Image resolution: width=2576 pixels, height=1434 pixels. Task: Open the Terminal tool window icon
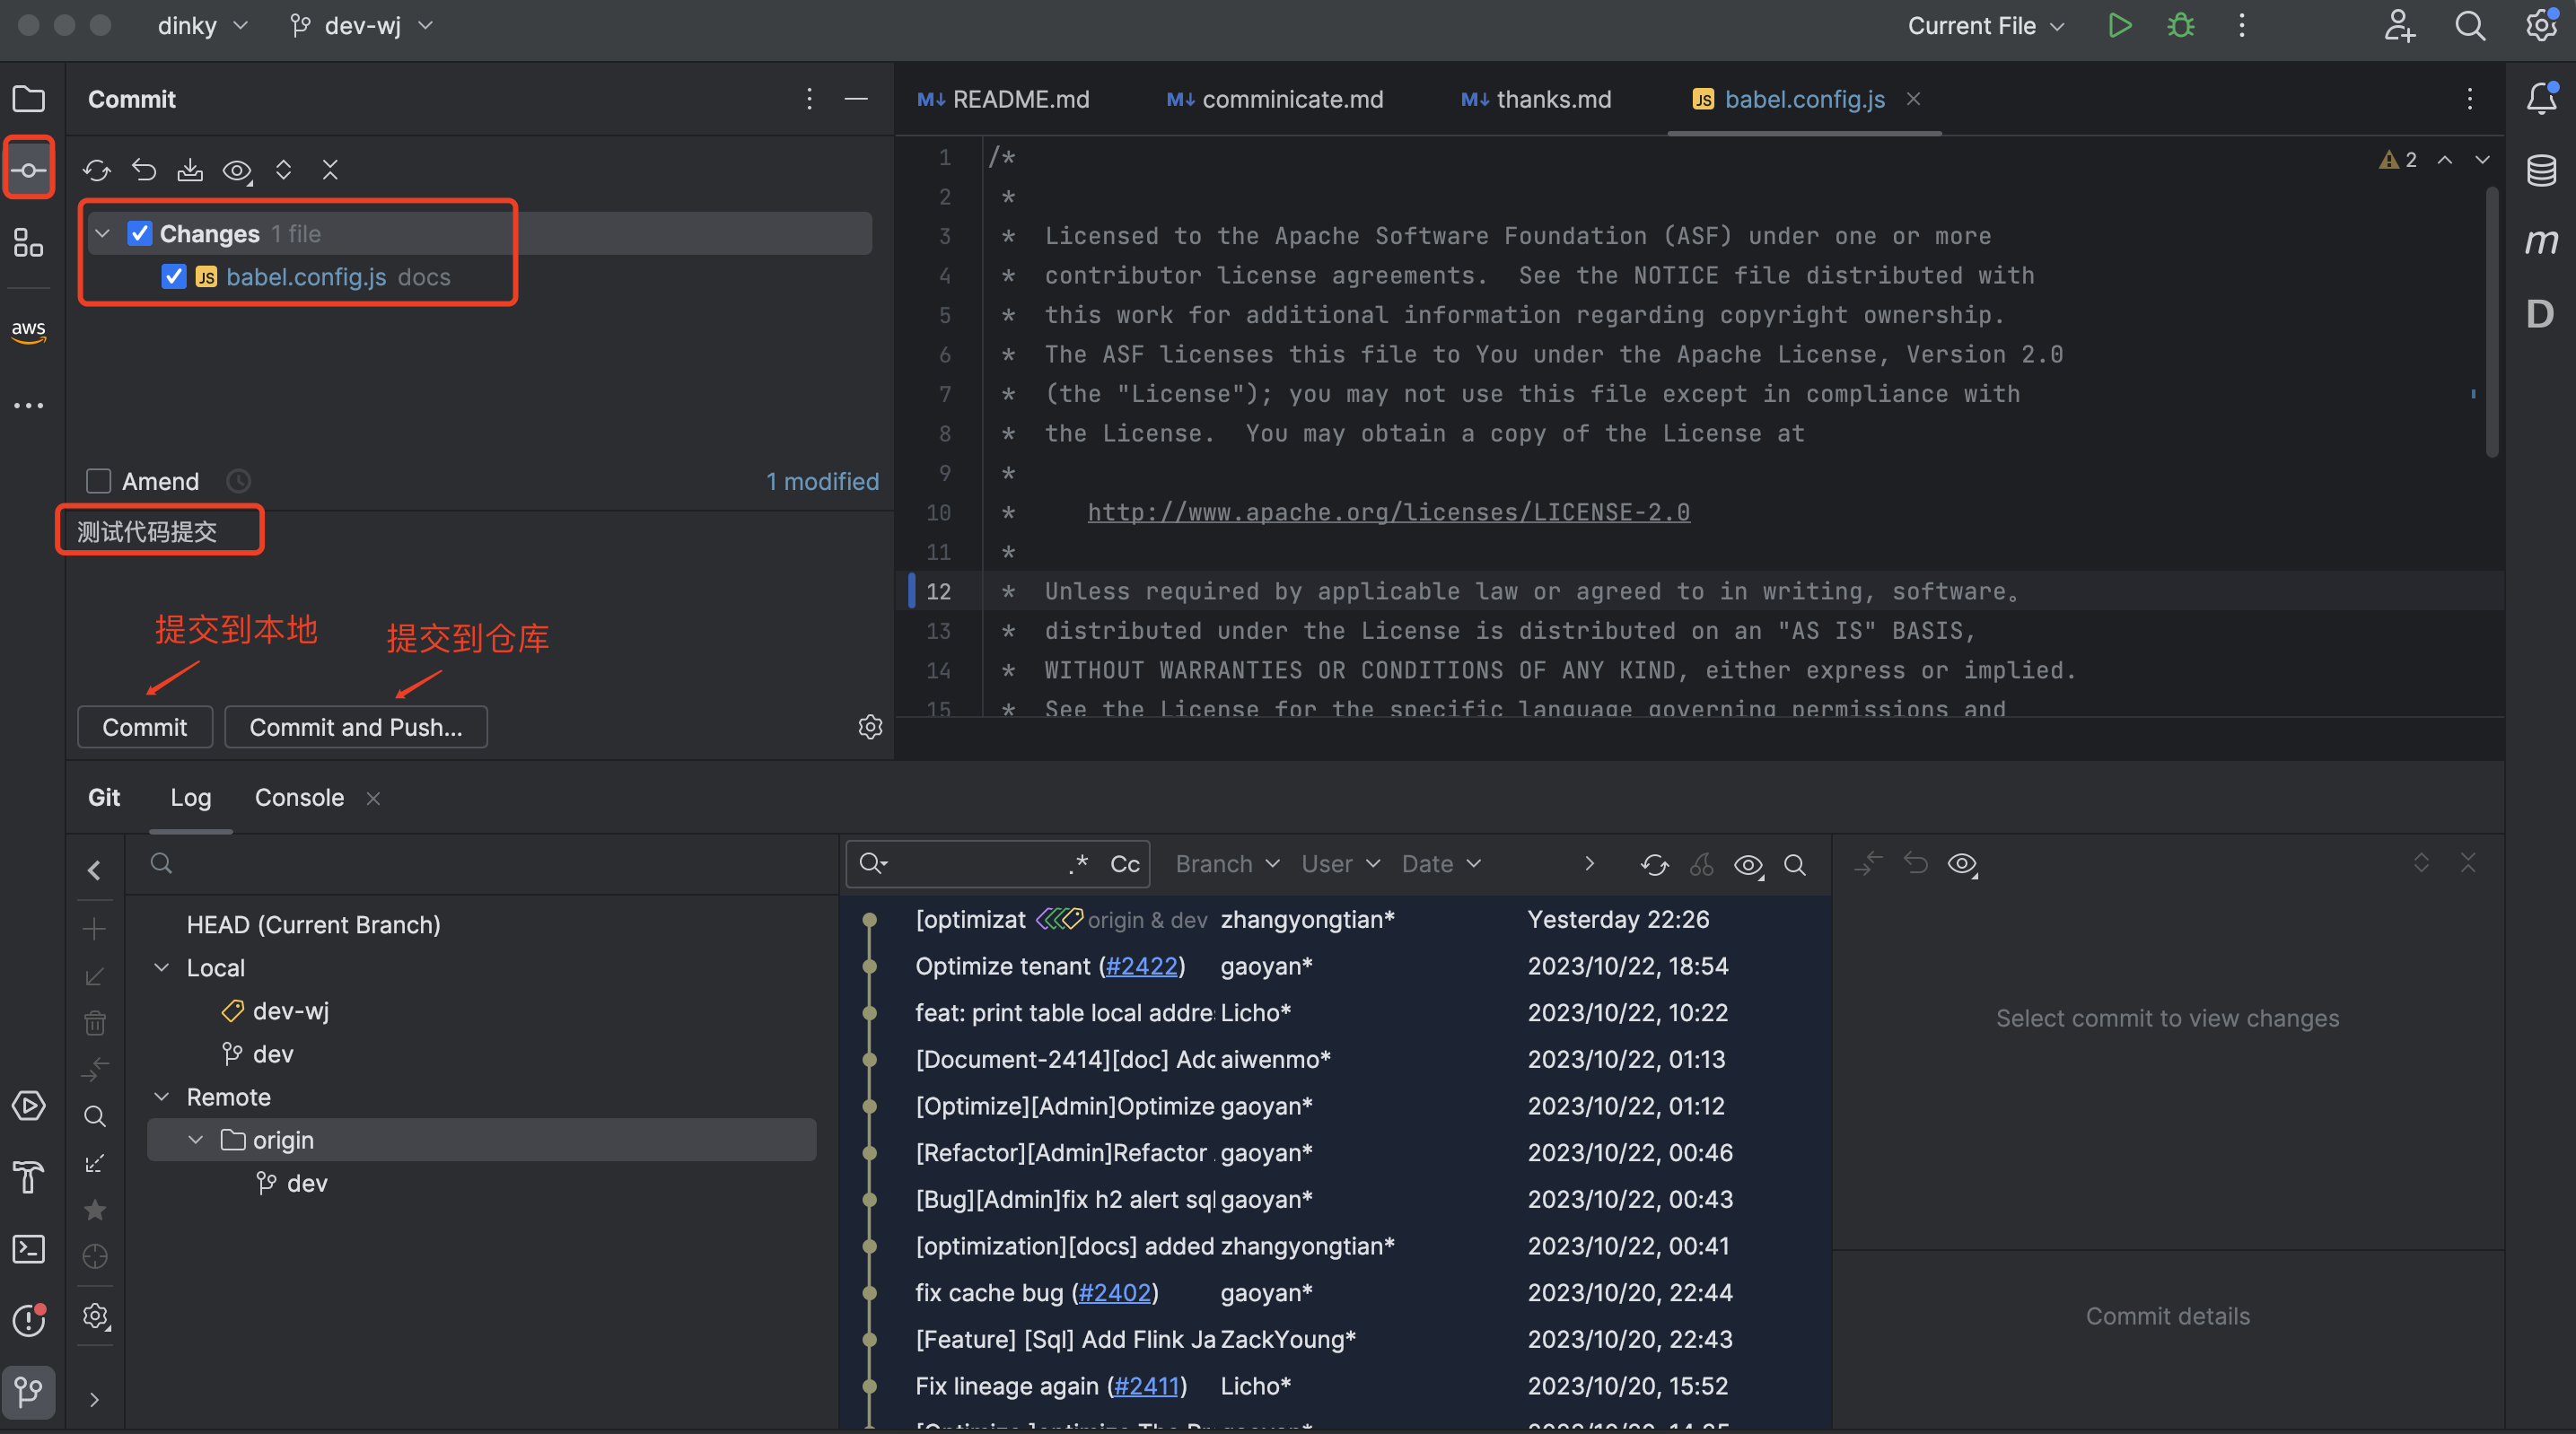click(x=29, y=1248)
